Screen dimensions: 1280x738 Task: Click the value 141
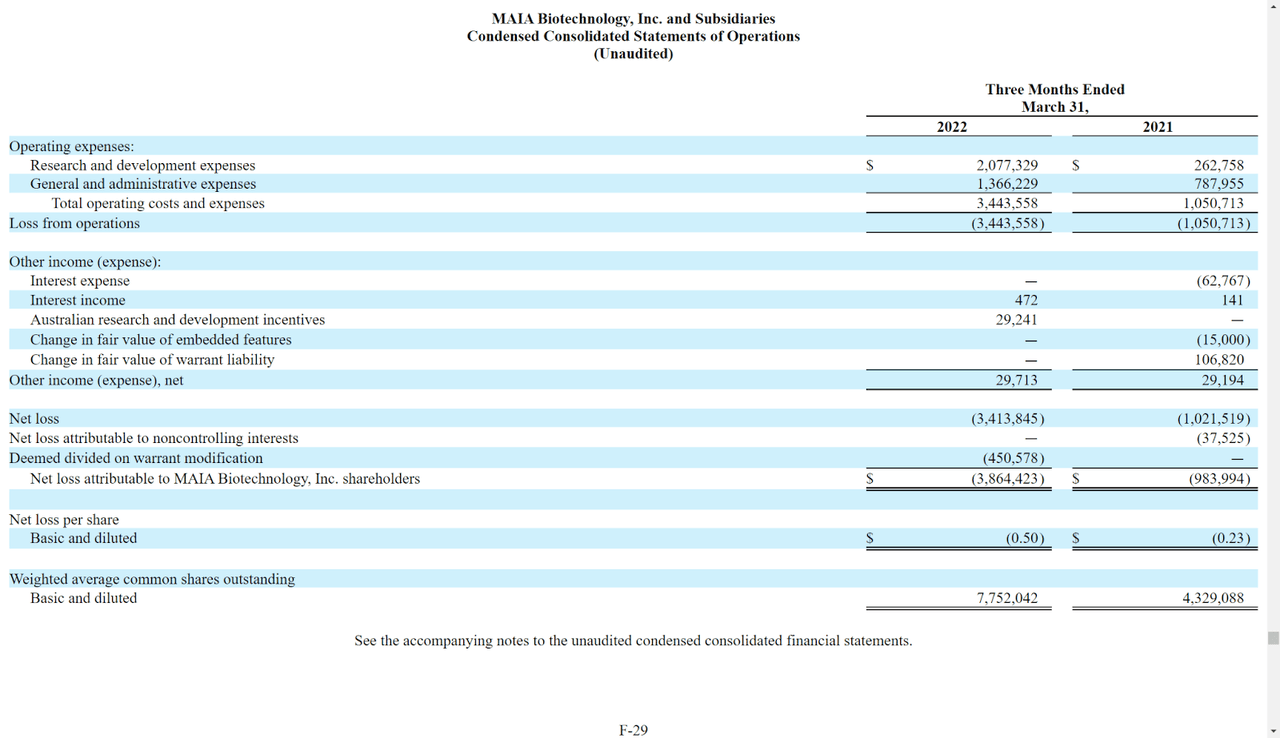(1232, 301)
